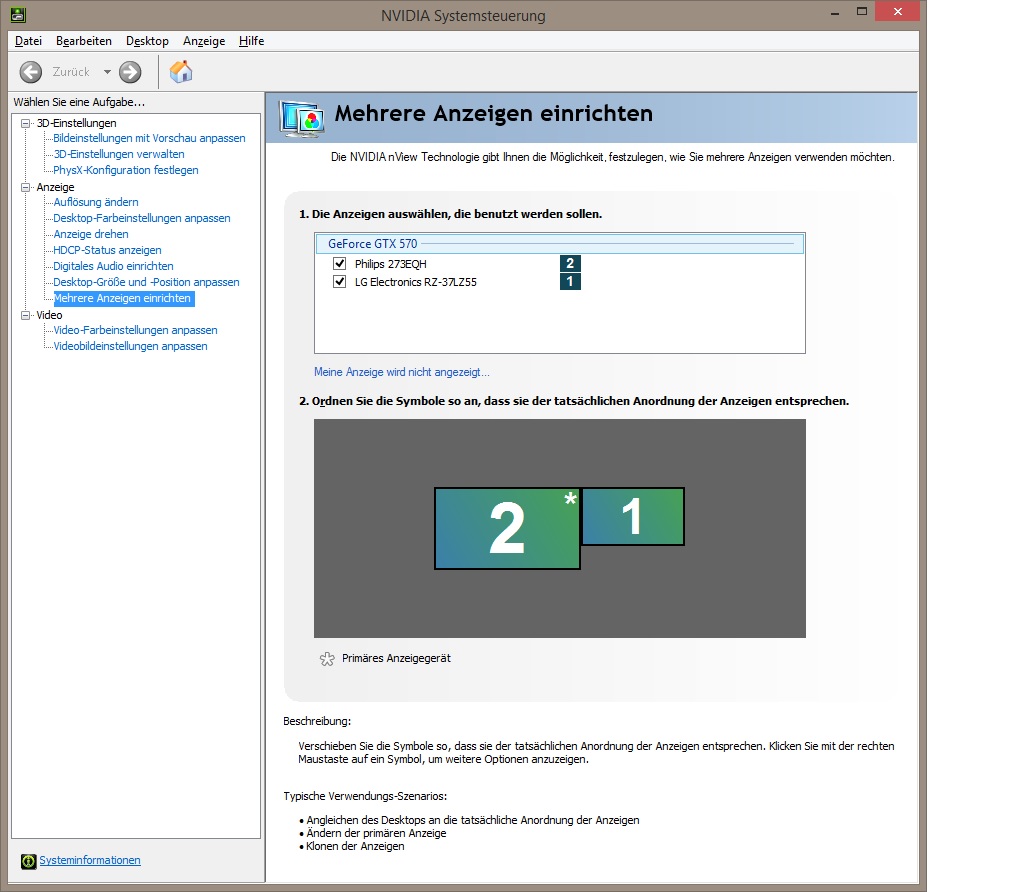Open Bildeinstellungen mit Vorschau anpassen
Image resolution: width=1024 pixels, height=892 pixels.
pyautogui.click(x=149, y=138)
